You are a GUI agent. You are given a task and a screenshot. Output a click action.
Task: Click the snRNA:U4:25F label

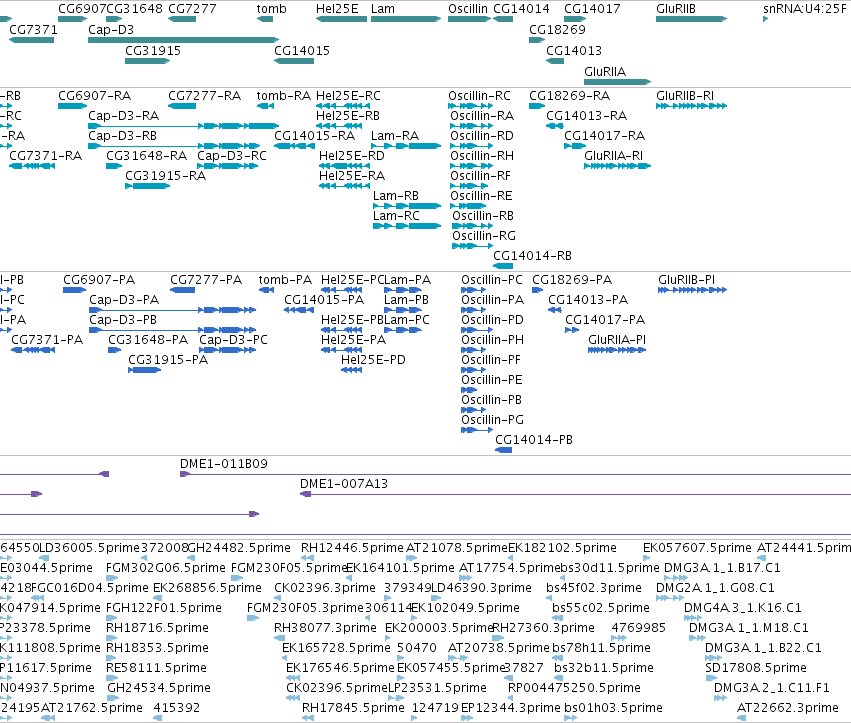pyautogui.click(x=804, y=9)
